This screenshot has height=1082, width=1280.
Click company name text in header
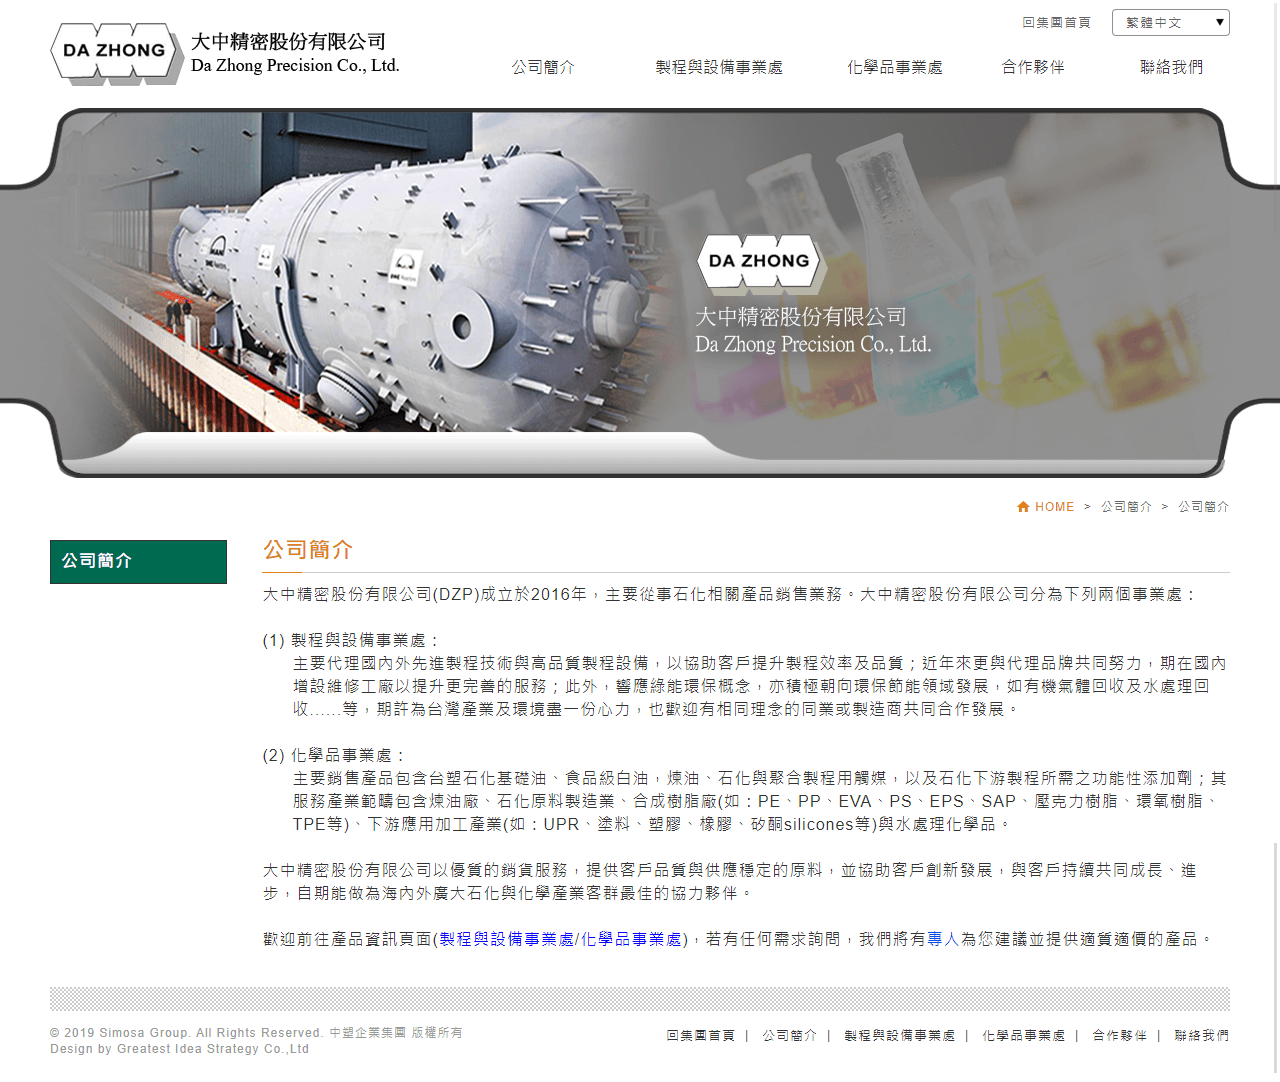(x=295, y=53)
